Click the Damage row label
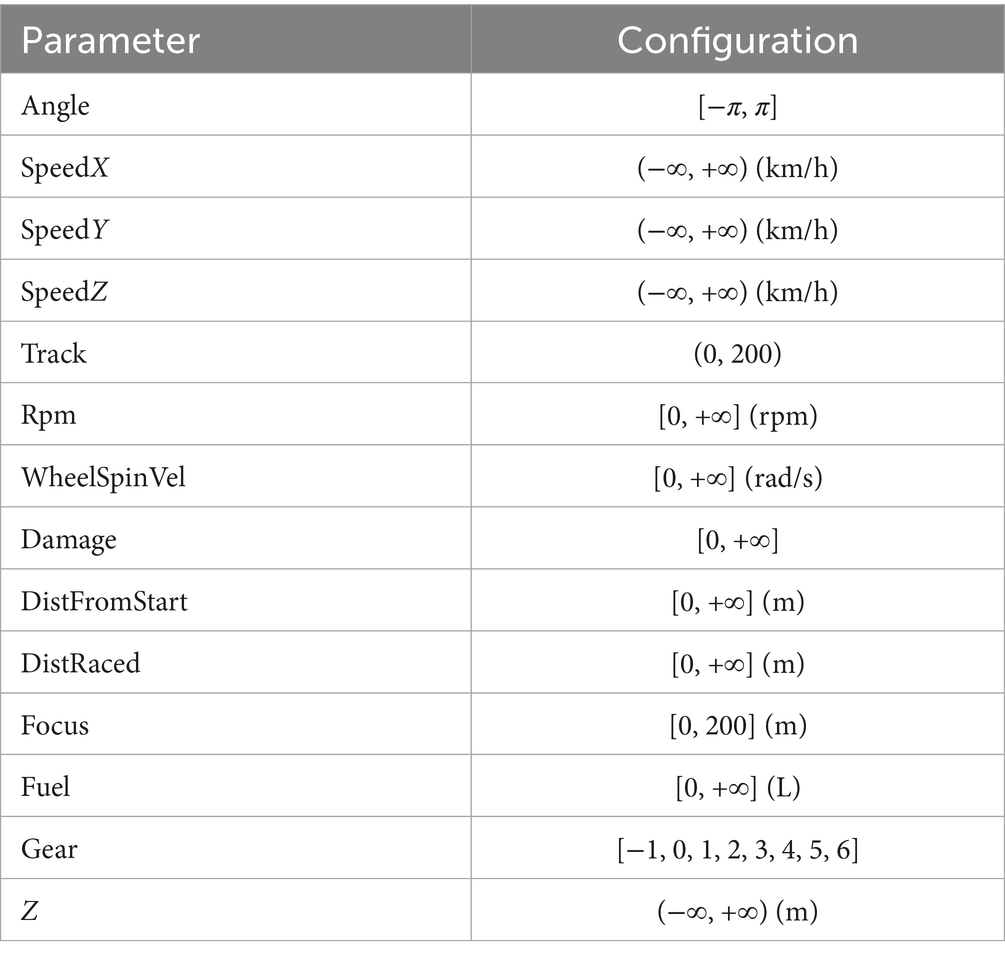Image resolution: width=1005 pixels, height=959 pixels. coord(69,539)
